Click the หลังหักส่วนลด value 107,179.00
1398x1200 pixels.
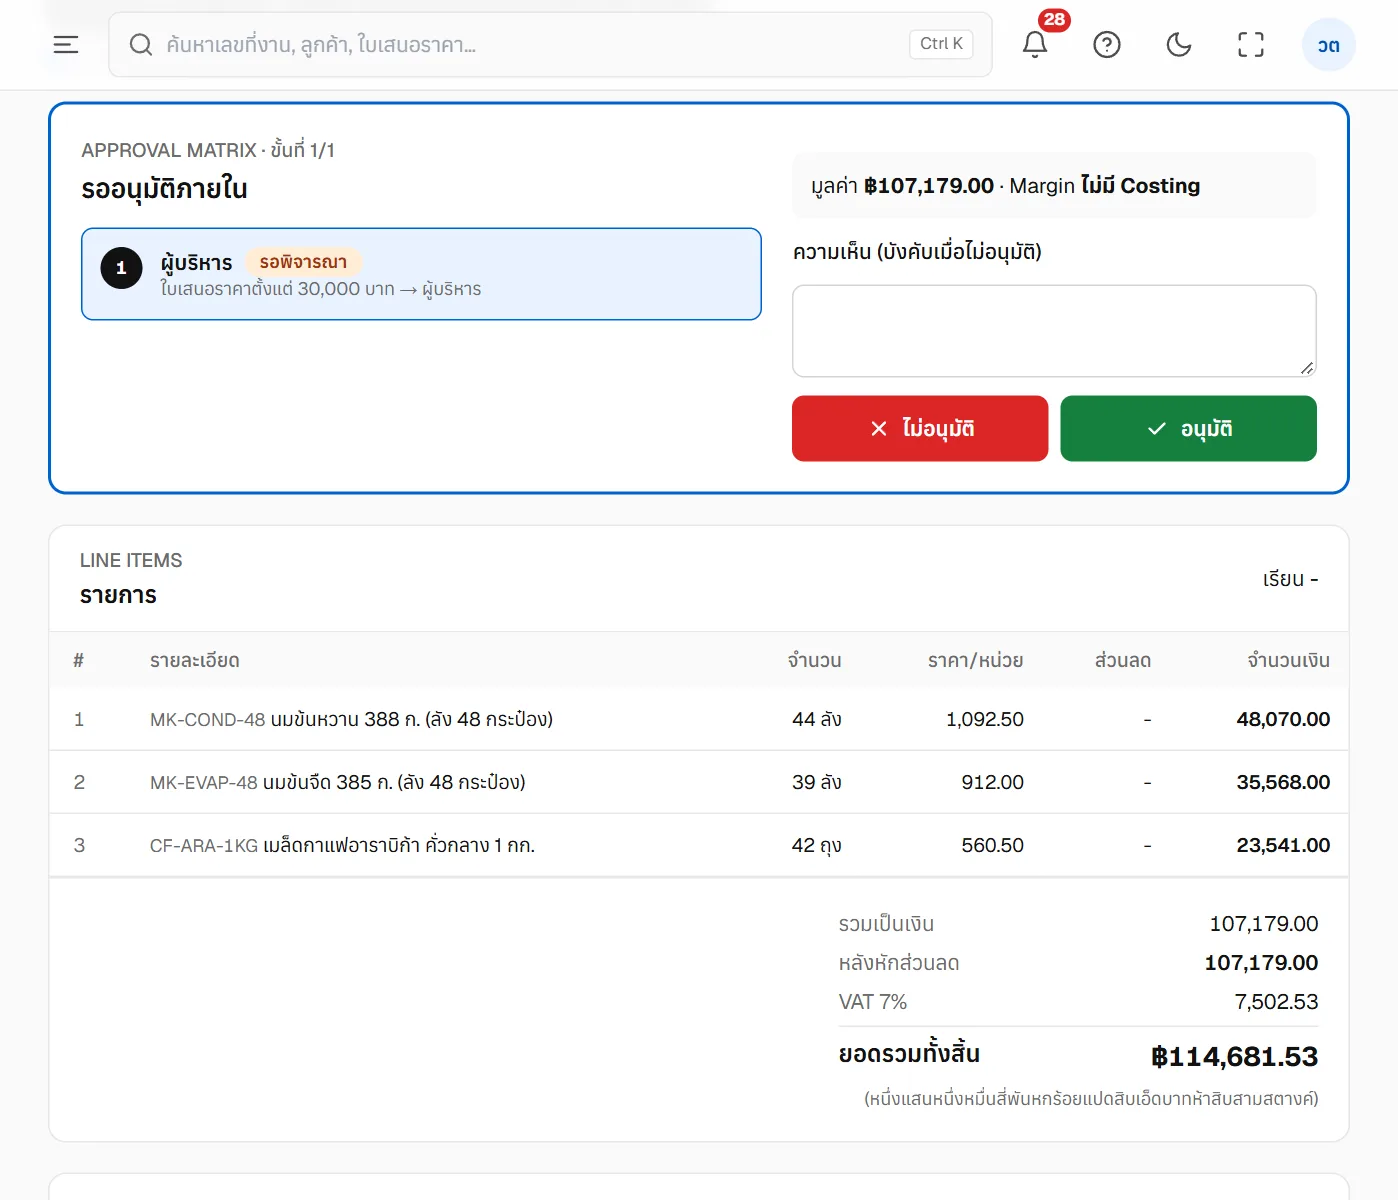[x=1261, y=962]
